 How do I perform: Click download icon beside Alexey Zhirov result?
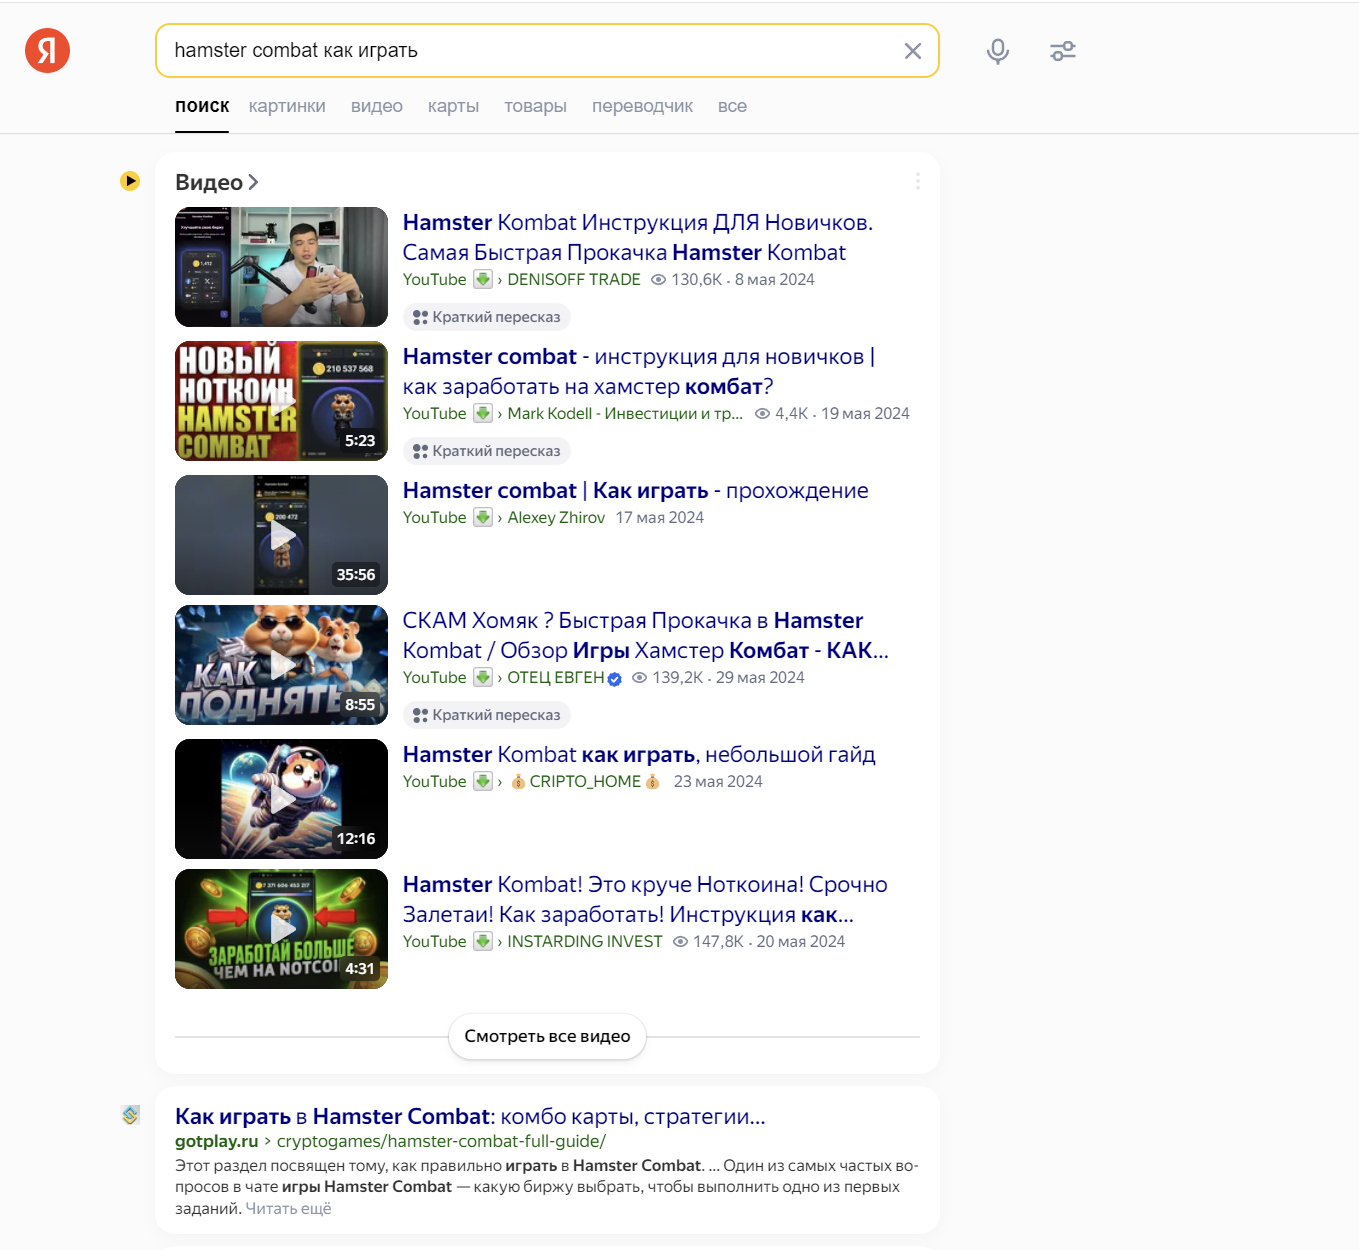click(x=483, y=518)
